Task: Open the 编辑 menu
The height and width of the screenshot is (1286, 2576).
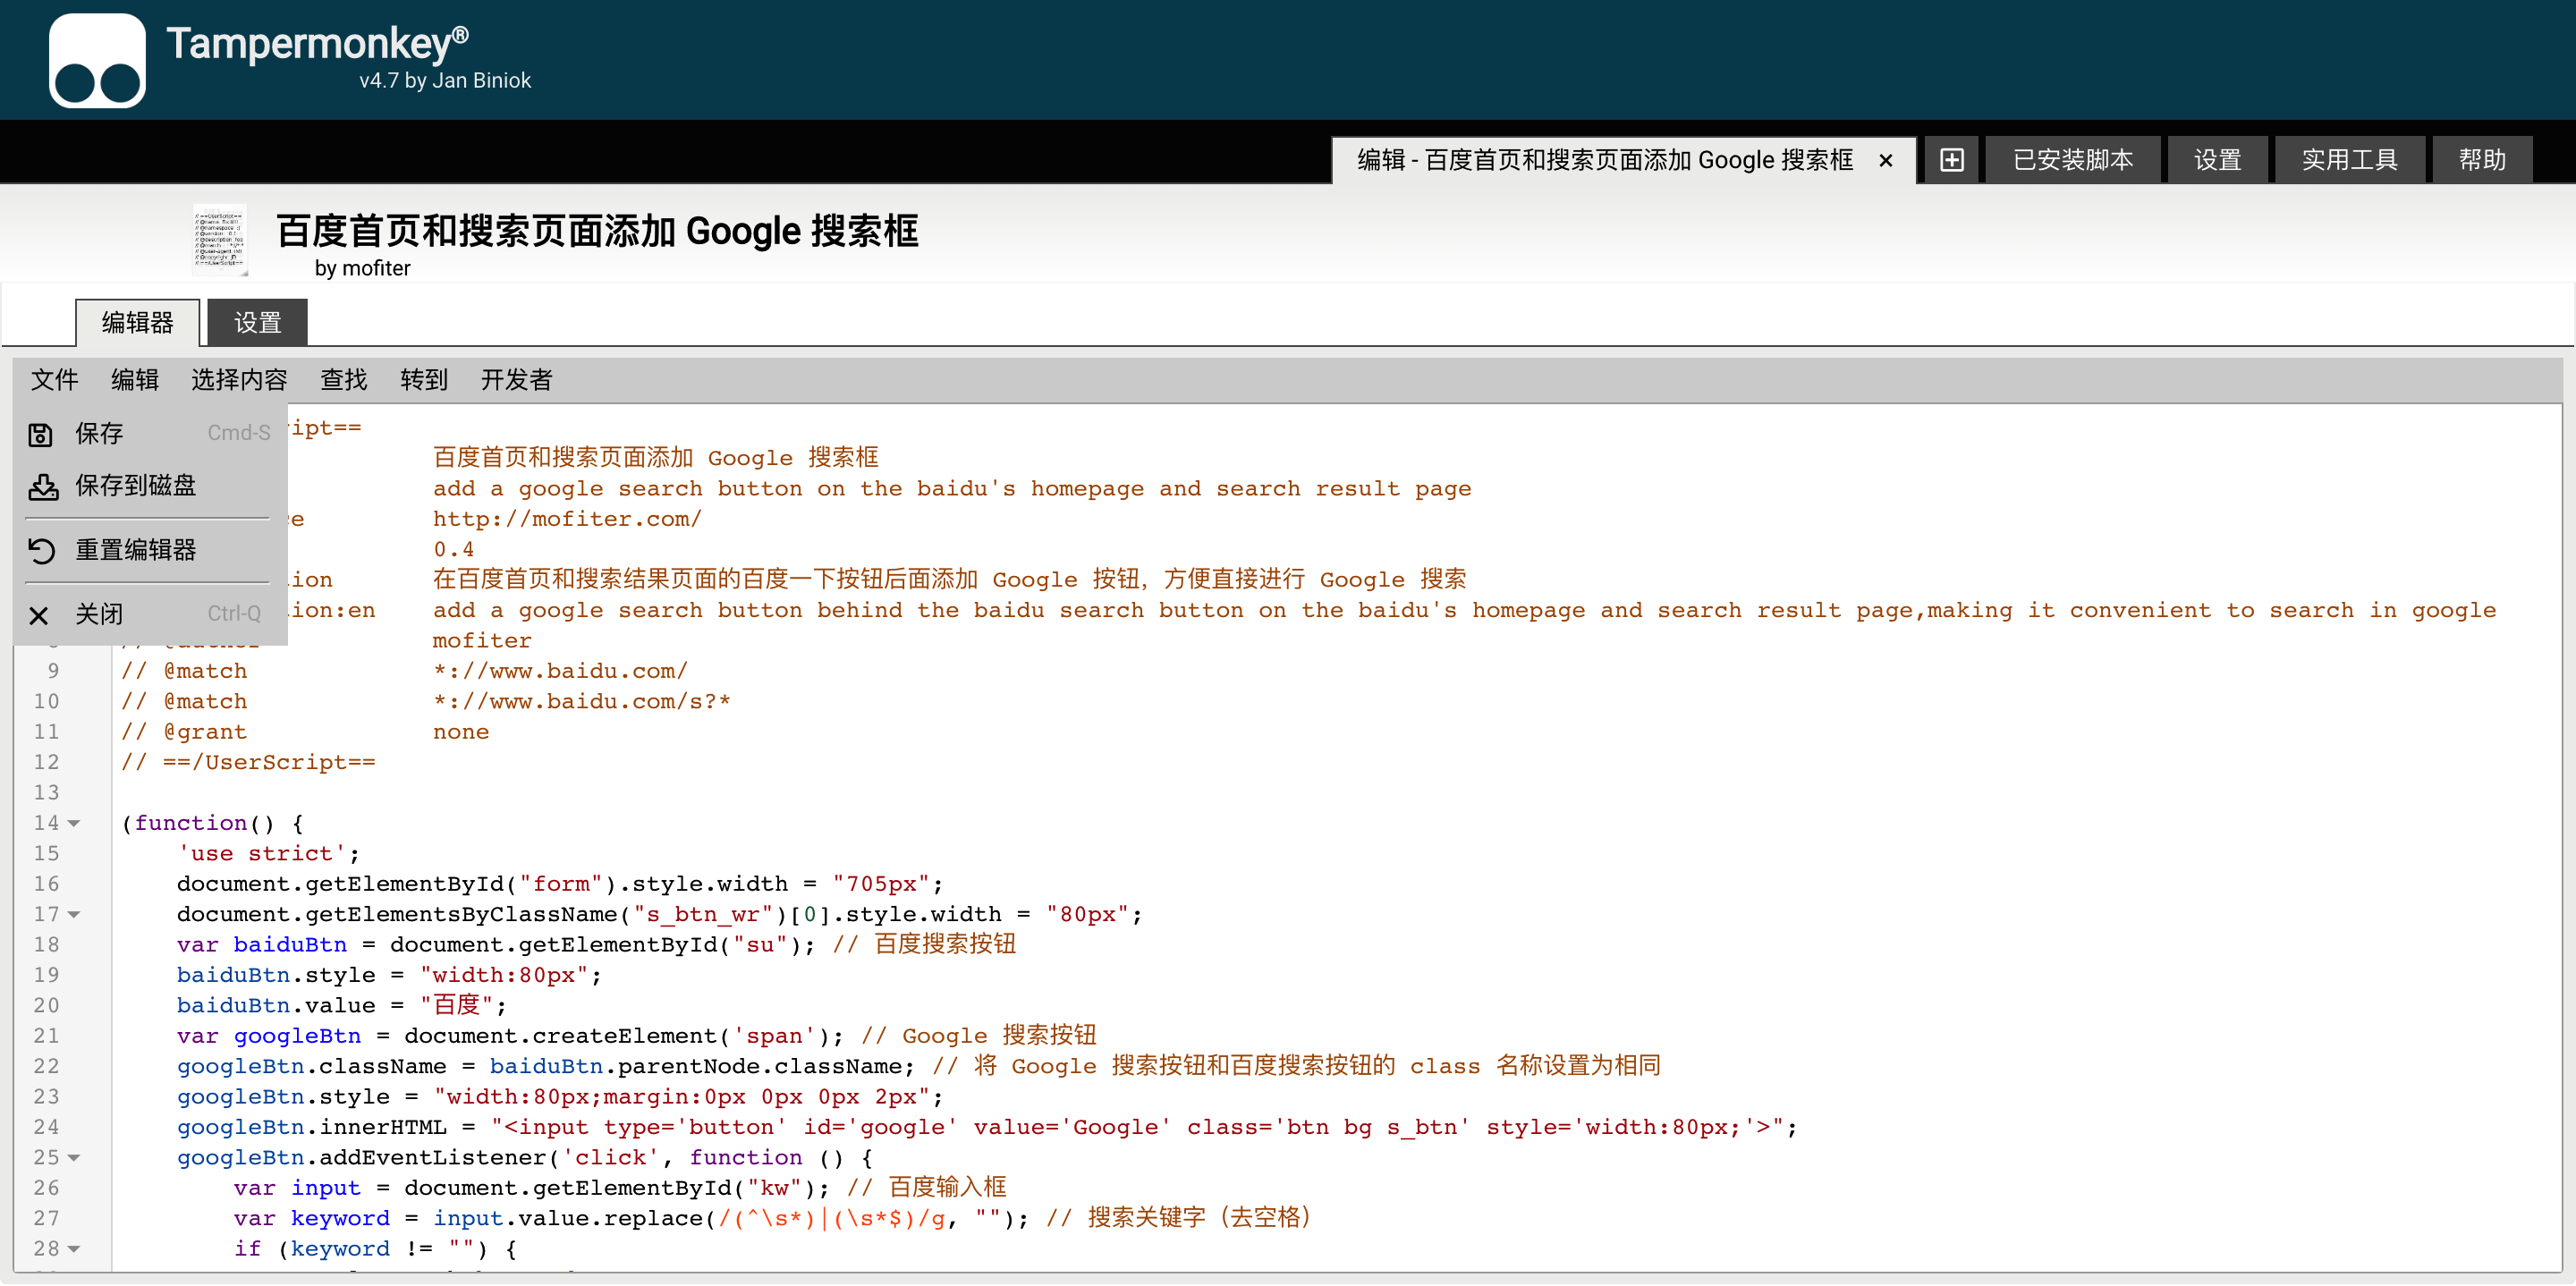Action: (x=135, y=380)
